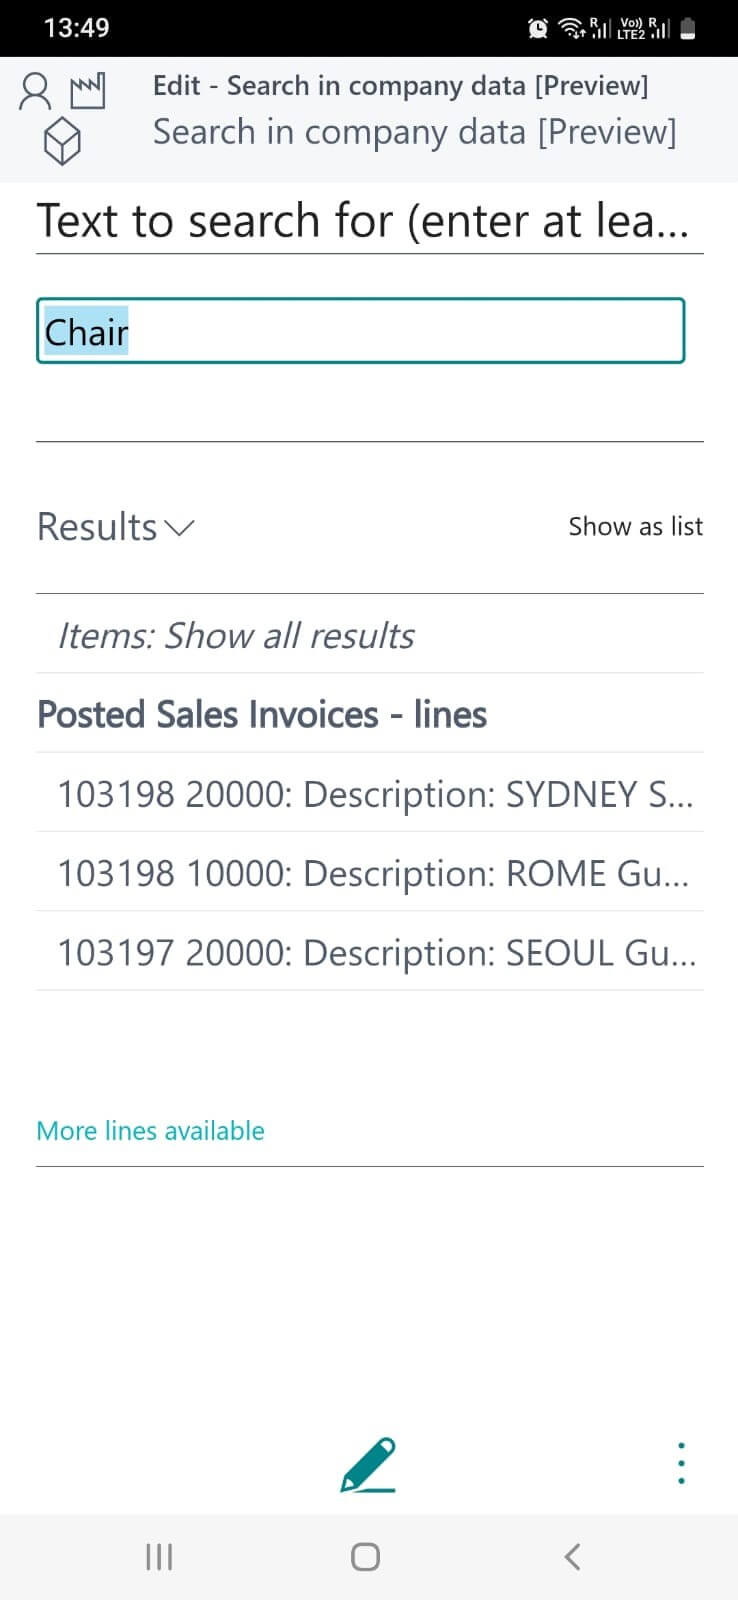Switch view with Show as list
The image size is (738, 1600).
pyautogui.click(x=635, y=527)
